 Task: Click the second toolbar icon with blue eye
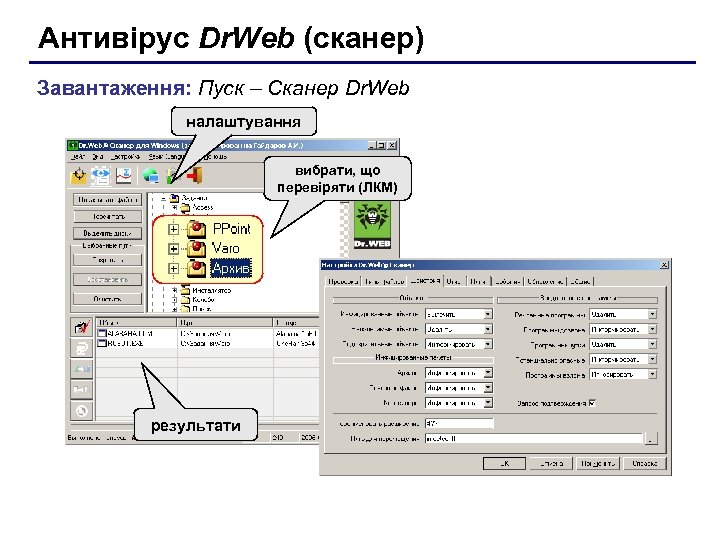[x=101, y=175]
